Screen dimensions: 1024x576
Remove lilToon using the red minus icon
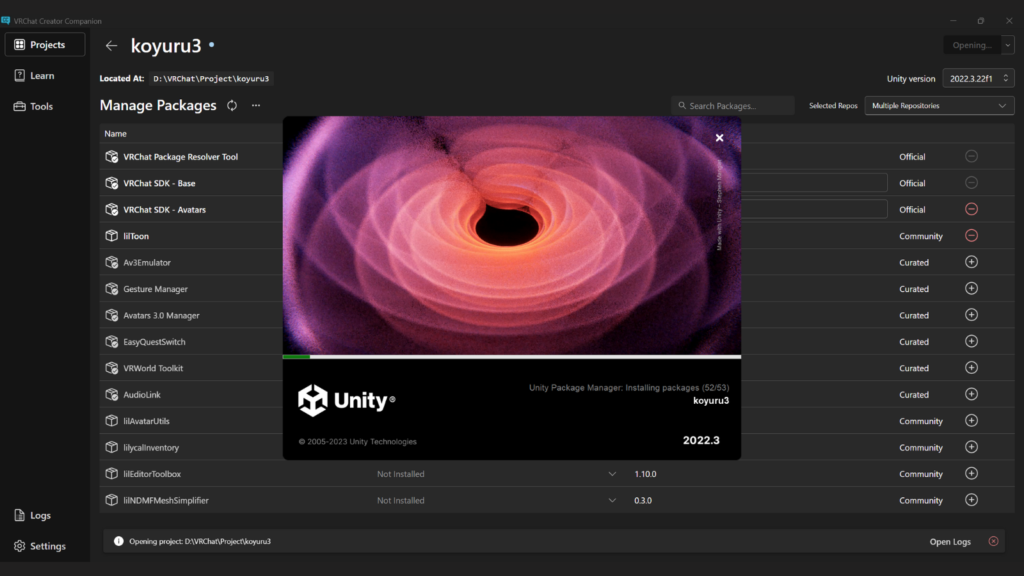coord(970,236)
